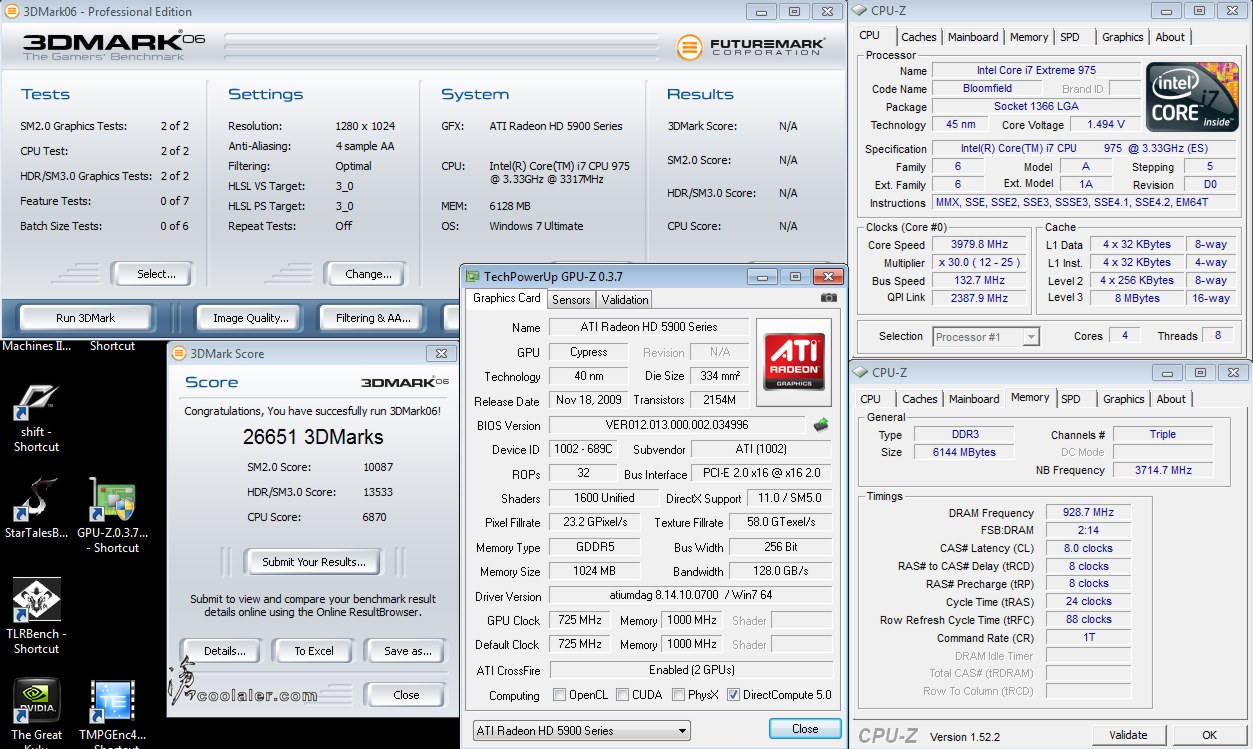Viewport: 1253px width, 749px height.
Task: Click the Driver Version field in GPU-Z
Action: pos(690,596)
